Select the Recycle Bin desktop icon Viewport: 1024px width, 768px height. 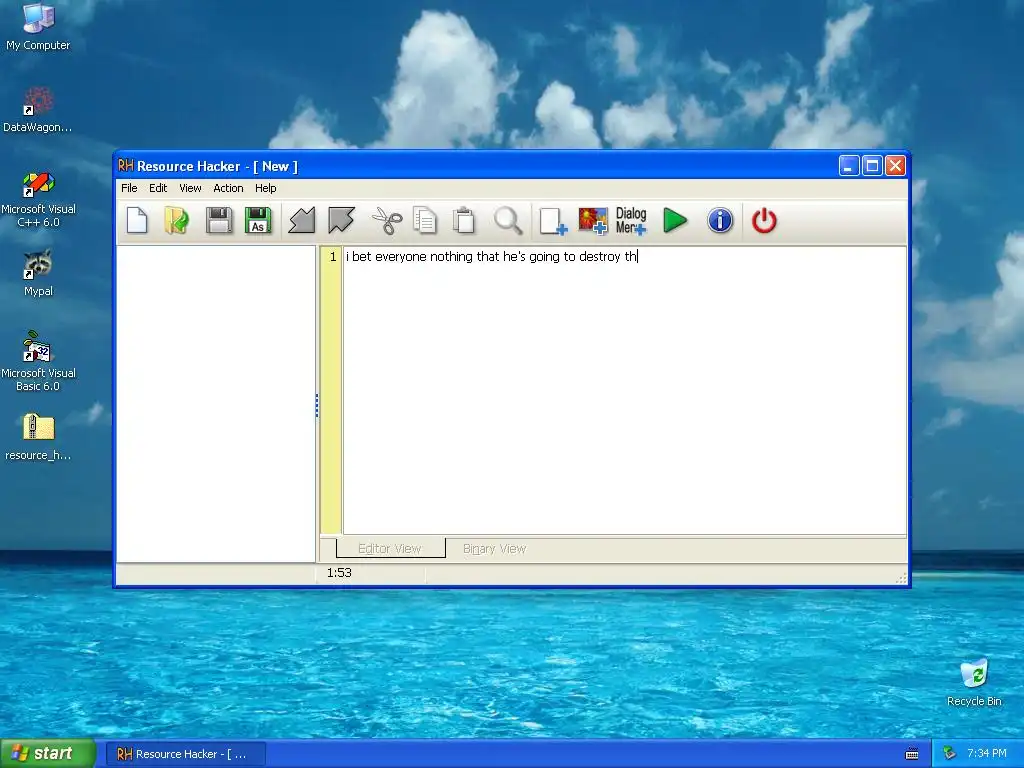coord(974,682)
